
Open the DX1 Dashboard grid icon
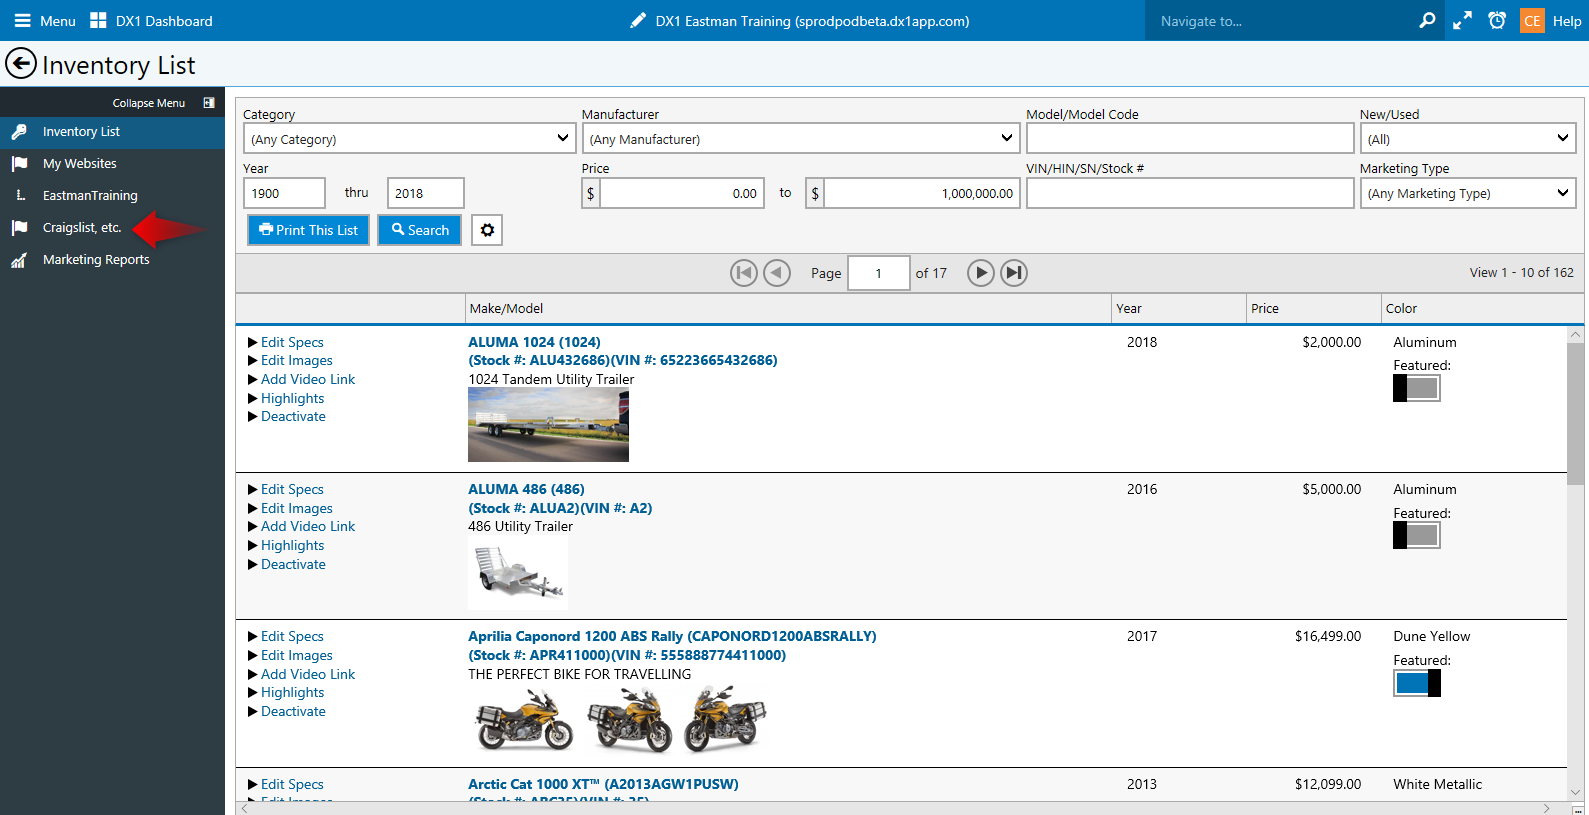coord(98,21)
